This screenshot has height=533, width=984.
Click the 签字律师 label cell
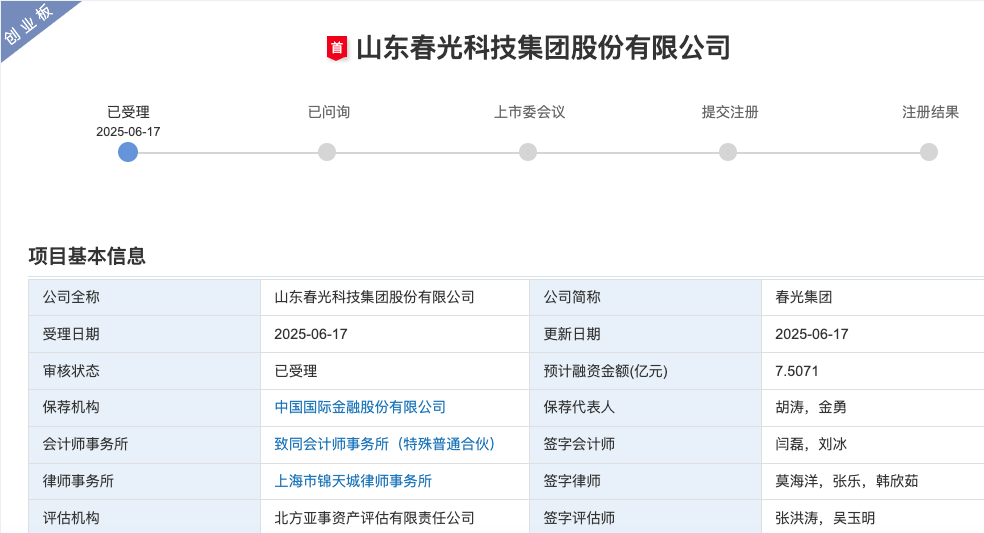point(645,482)
